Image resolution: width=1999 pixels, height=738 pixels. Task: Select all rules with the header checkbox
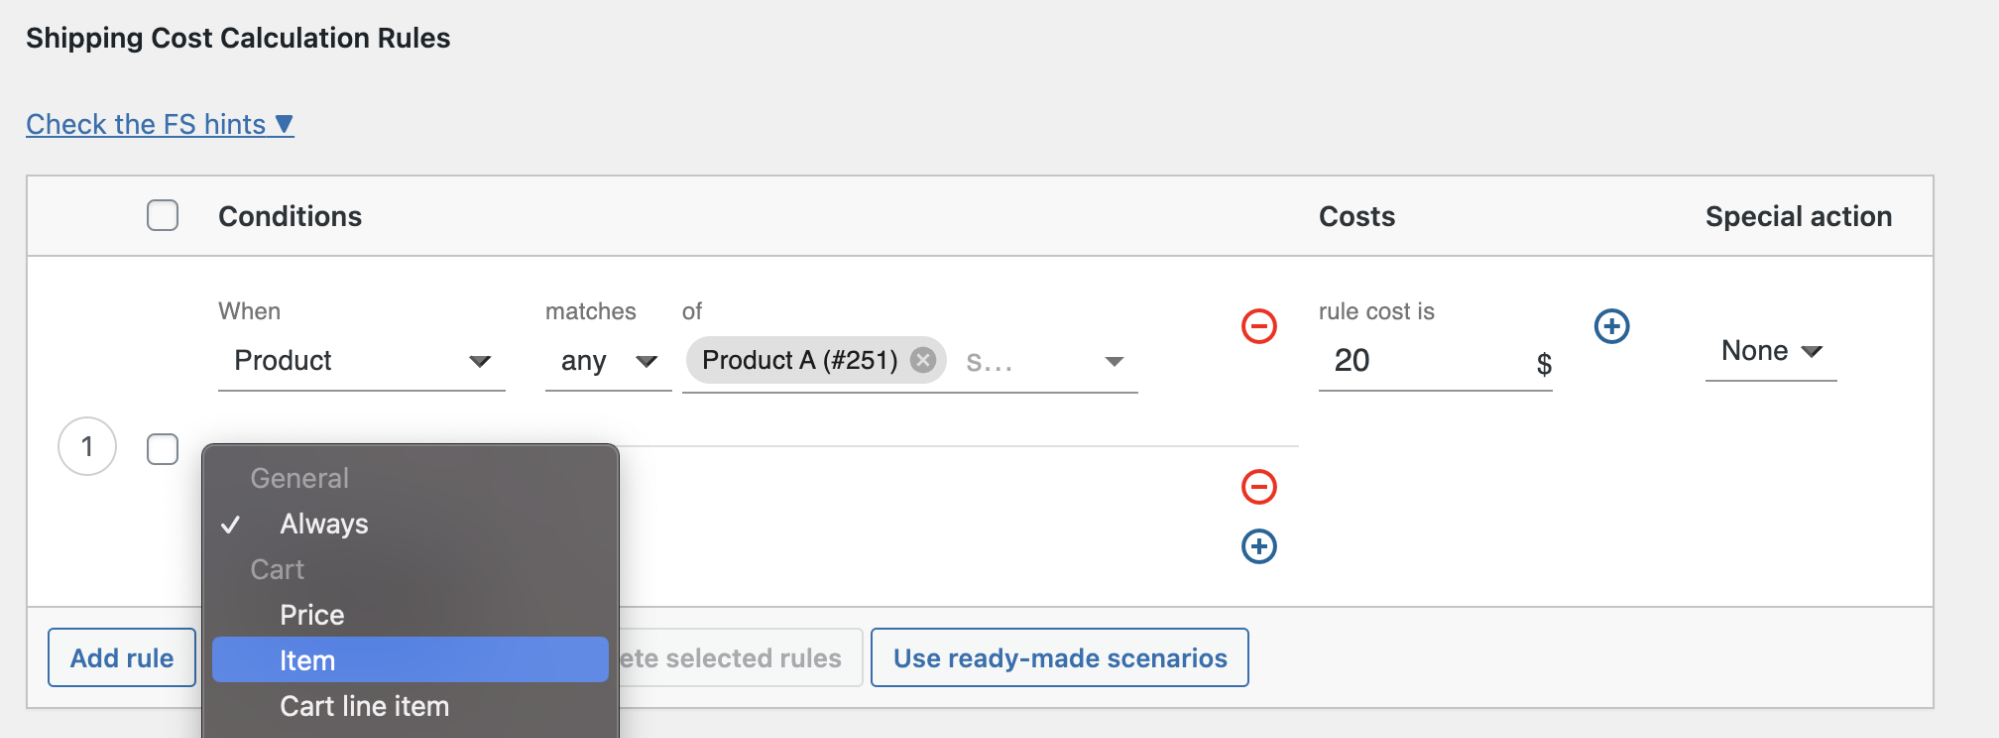click(x=162, y=215)
